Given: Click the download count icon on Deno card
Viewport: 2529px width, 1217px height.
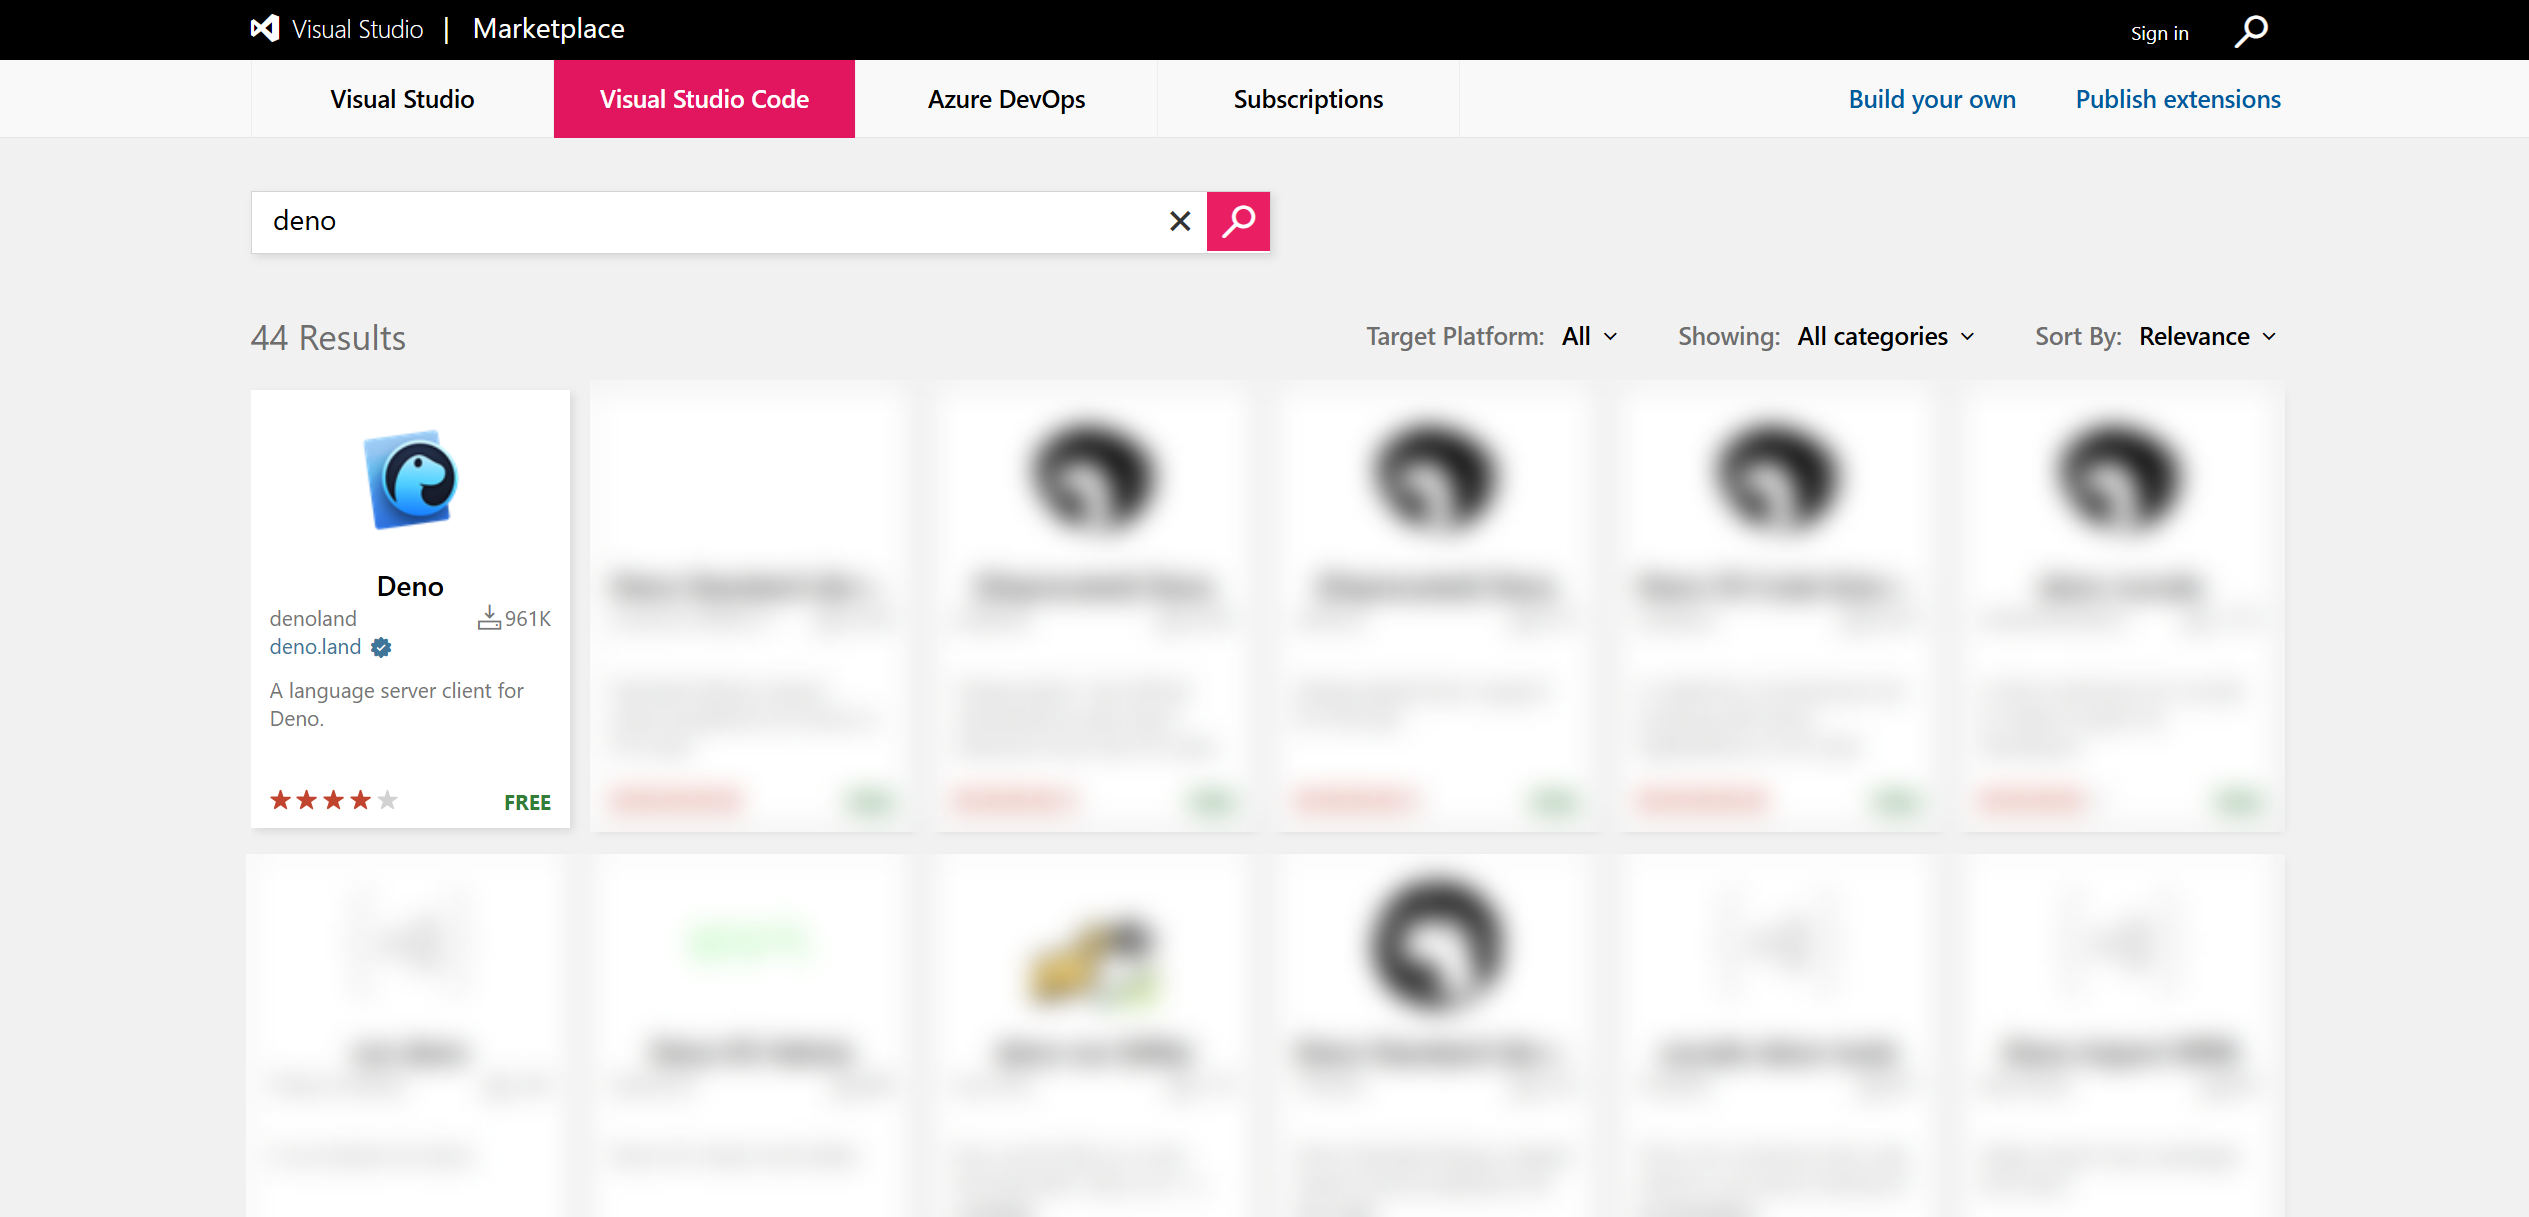Looking at the screenshot, I should click(x=489, y=618).
